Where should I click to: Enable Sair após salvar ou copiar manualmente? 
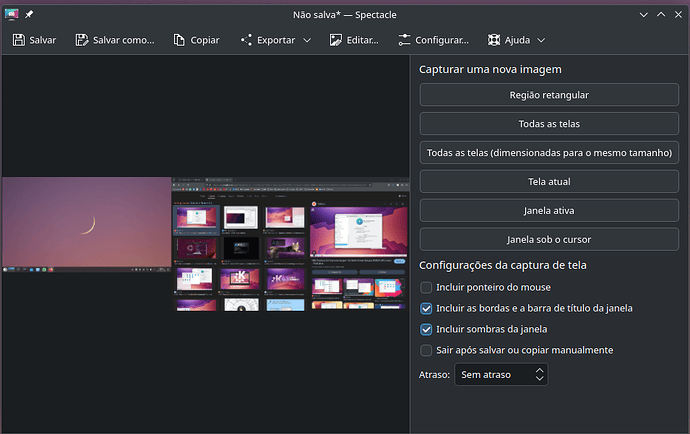pyautogui.click(x=426, y=350)
